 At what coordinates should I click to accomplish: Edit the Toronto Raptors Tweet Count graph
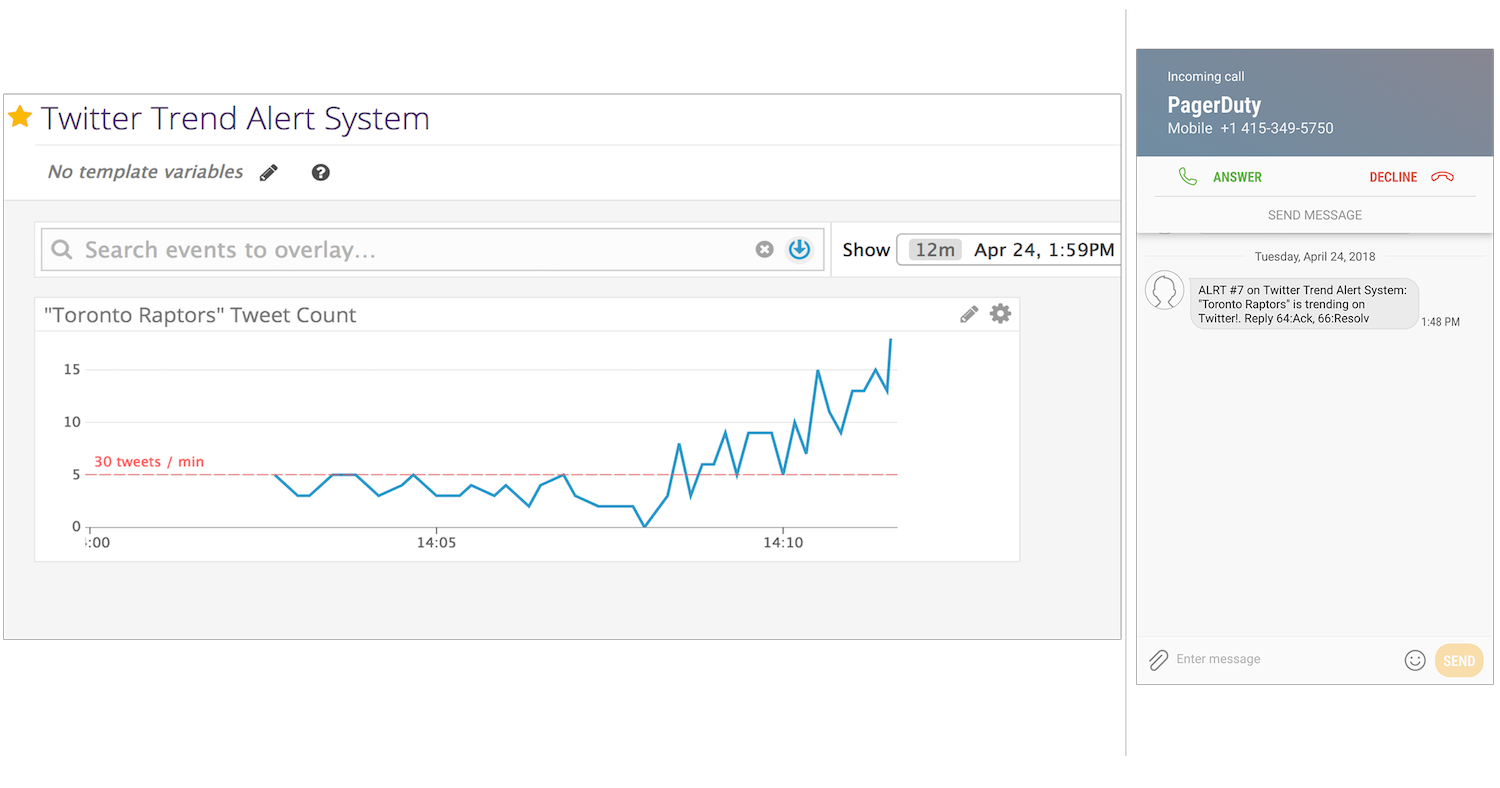pyautogui.click(x=968, y=315)
